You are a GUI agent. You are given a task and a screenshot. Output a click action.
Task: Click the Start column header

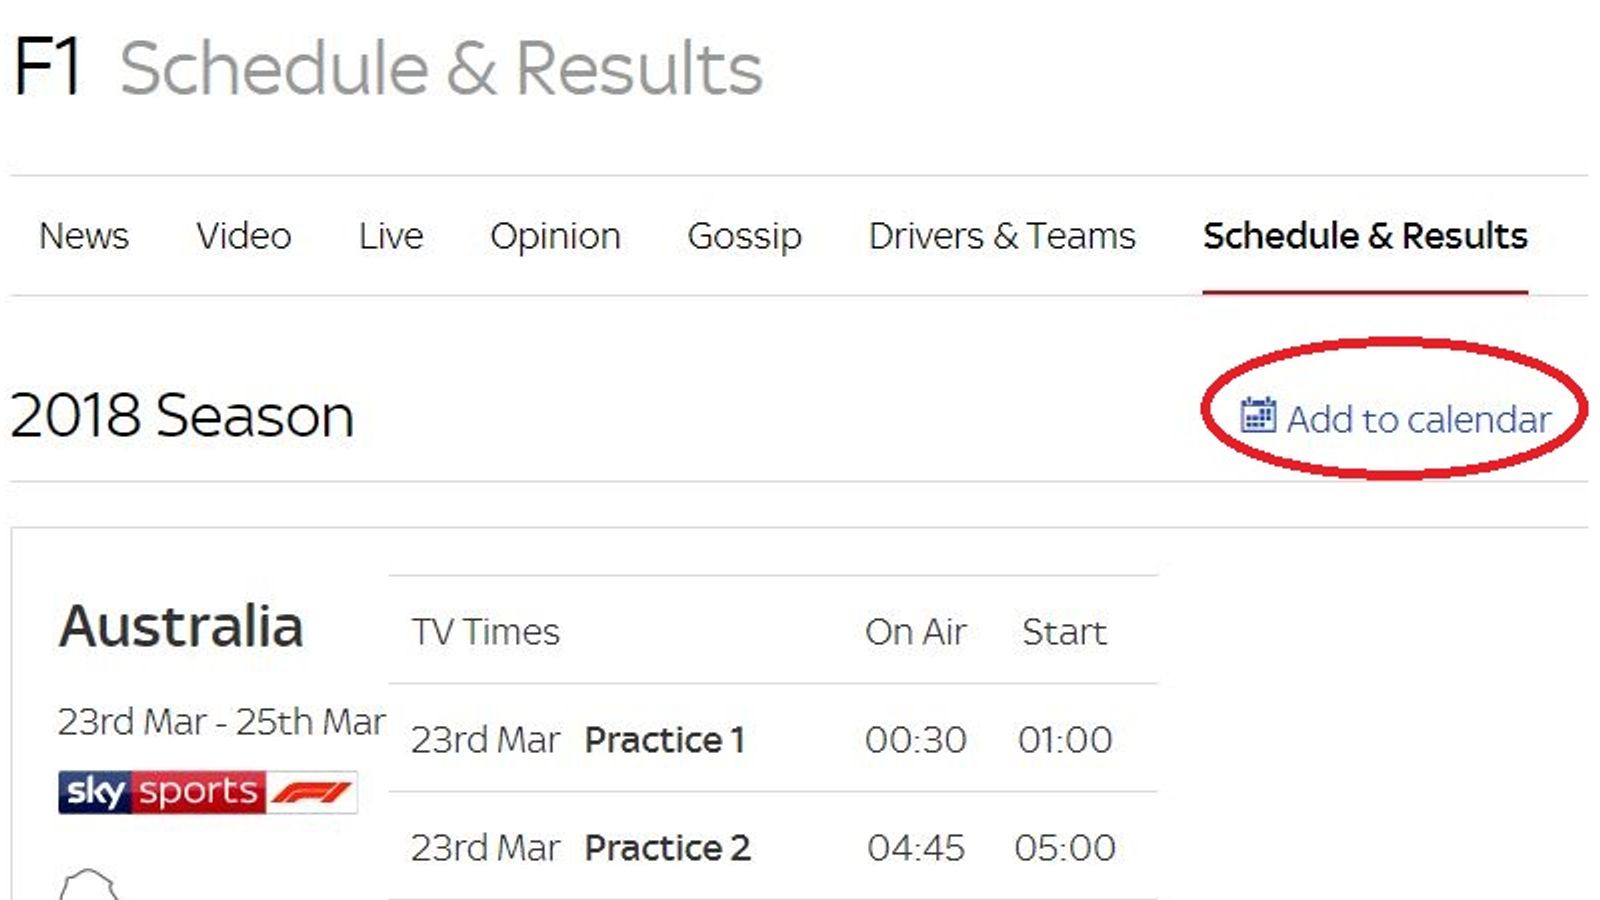1063,631
